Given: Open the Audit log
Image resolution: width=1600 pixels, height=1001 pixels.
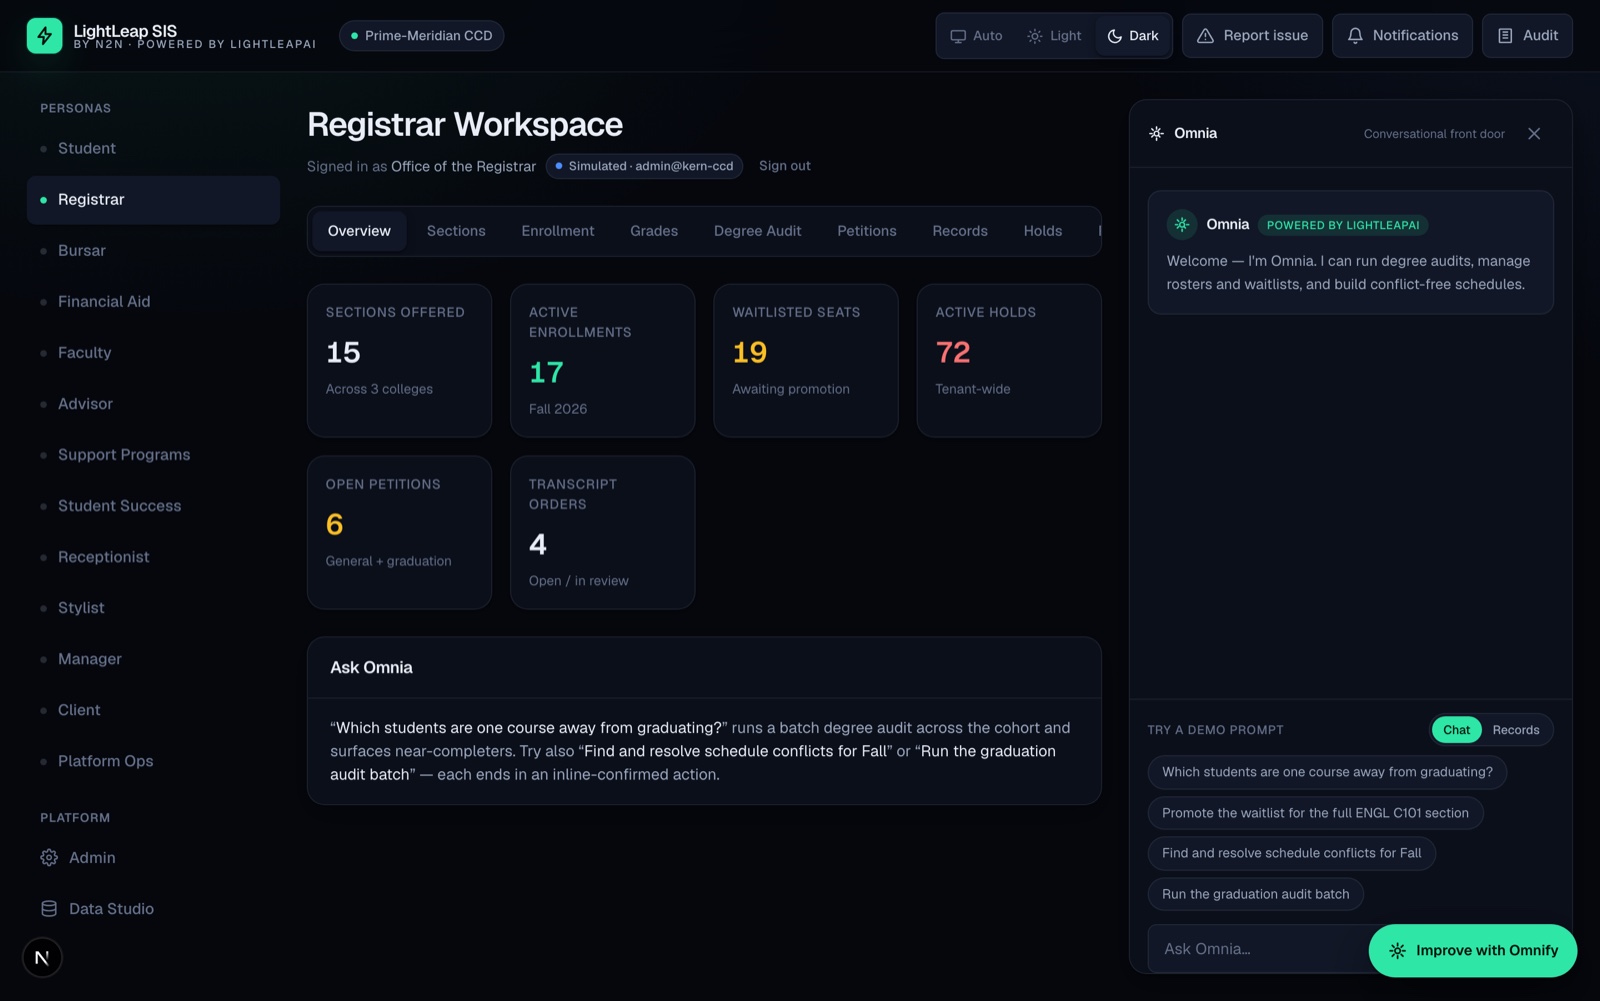Looking at the screenshot, I should pos(1527,36).
